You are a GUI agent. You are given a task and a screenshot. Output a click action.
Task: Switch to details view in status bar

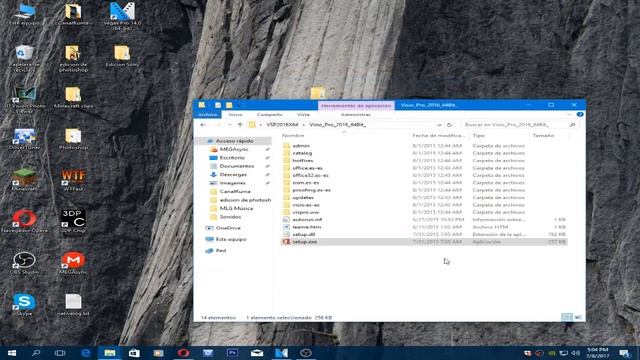[567, 317]
